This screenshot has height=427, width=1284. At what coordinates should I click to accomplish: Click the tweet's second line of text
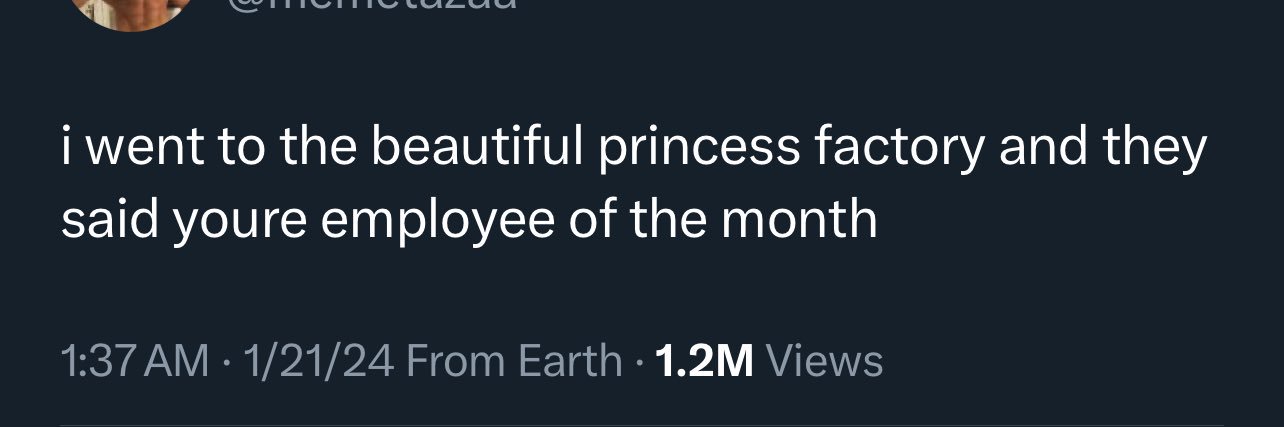click(468, 221)
